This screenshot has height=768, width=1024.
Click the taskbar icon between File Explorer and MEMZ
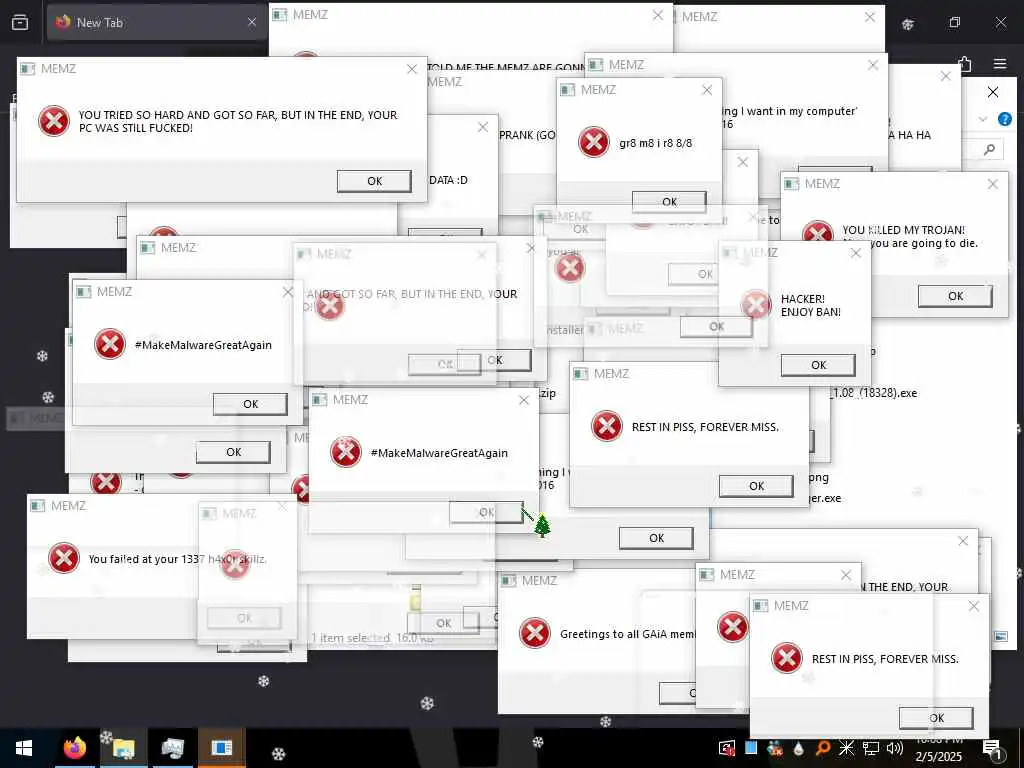click(x=172, y=748)
